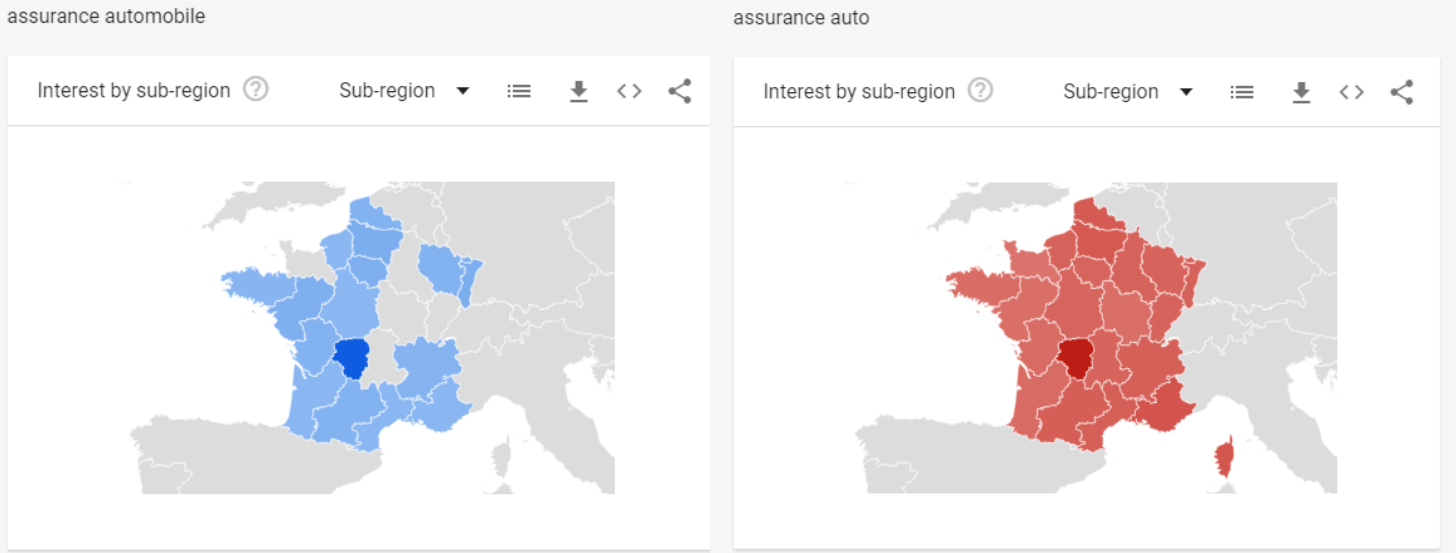Open help for assurance auto sub-region interest
The image size is (1456, 553).
click(981, 91)
